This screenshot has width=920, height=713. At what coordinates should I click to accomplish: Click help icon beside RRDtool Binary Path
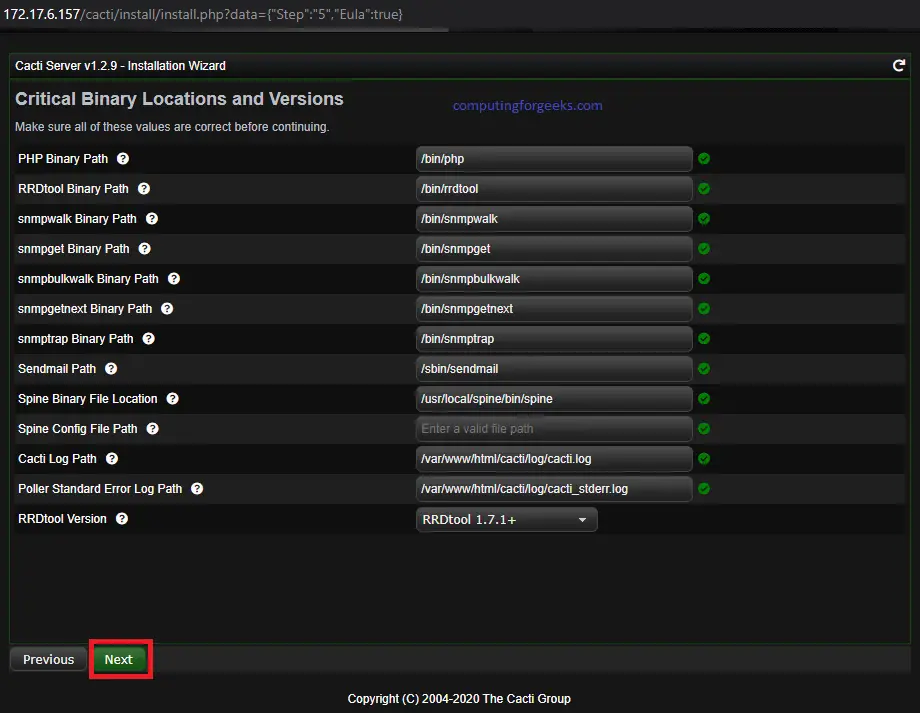pos(144,188)
